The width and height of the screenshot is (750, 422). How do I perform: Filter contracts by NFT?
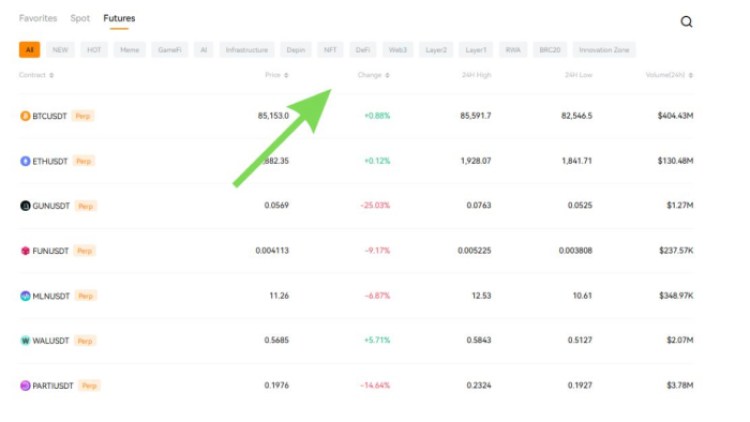[330, 50]
